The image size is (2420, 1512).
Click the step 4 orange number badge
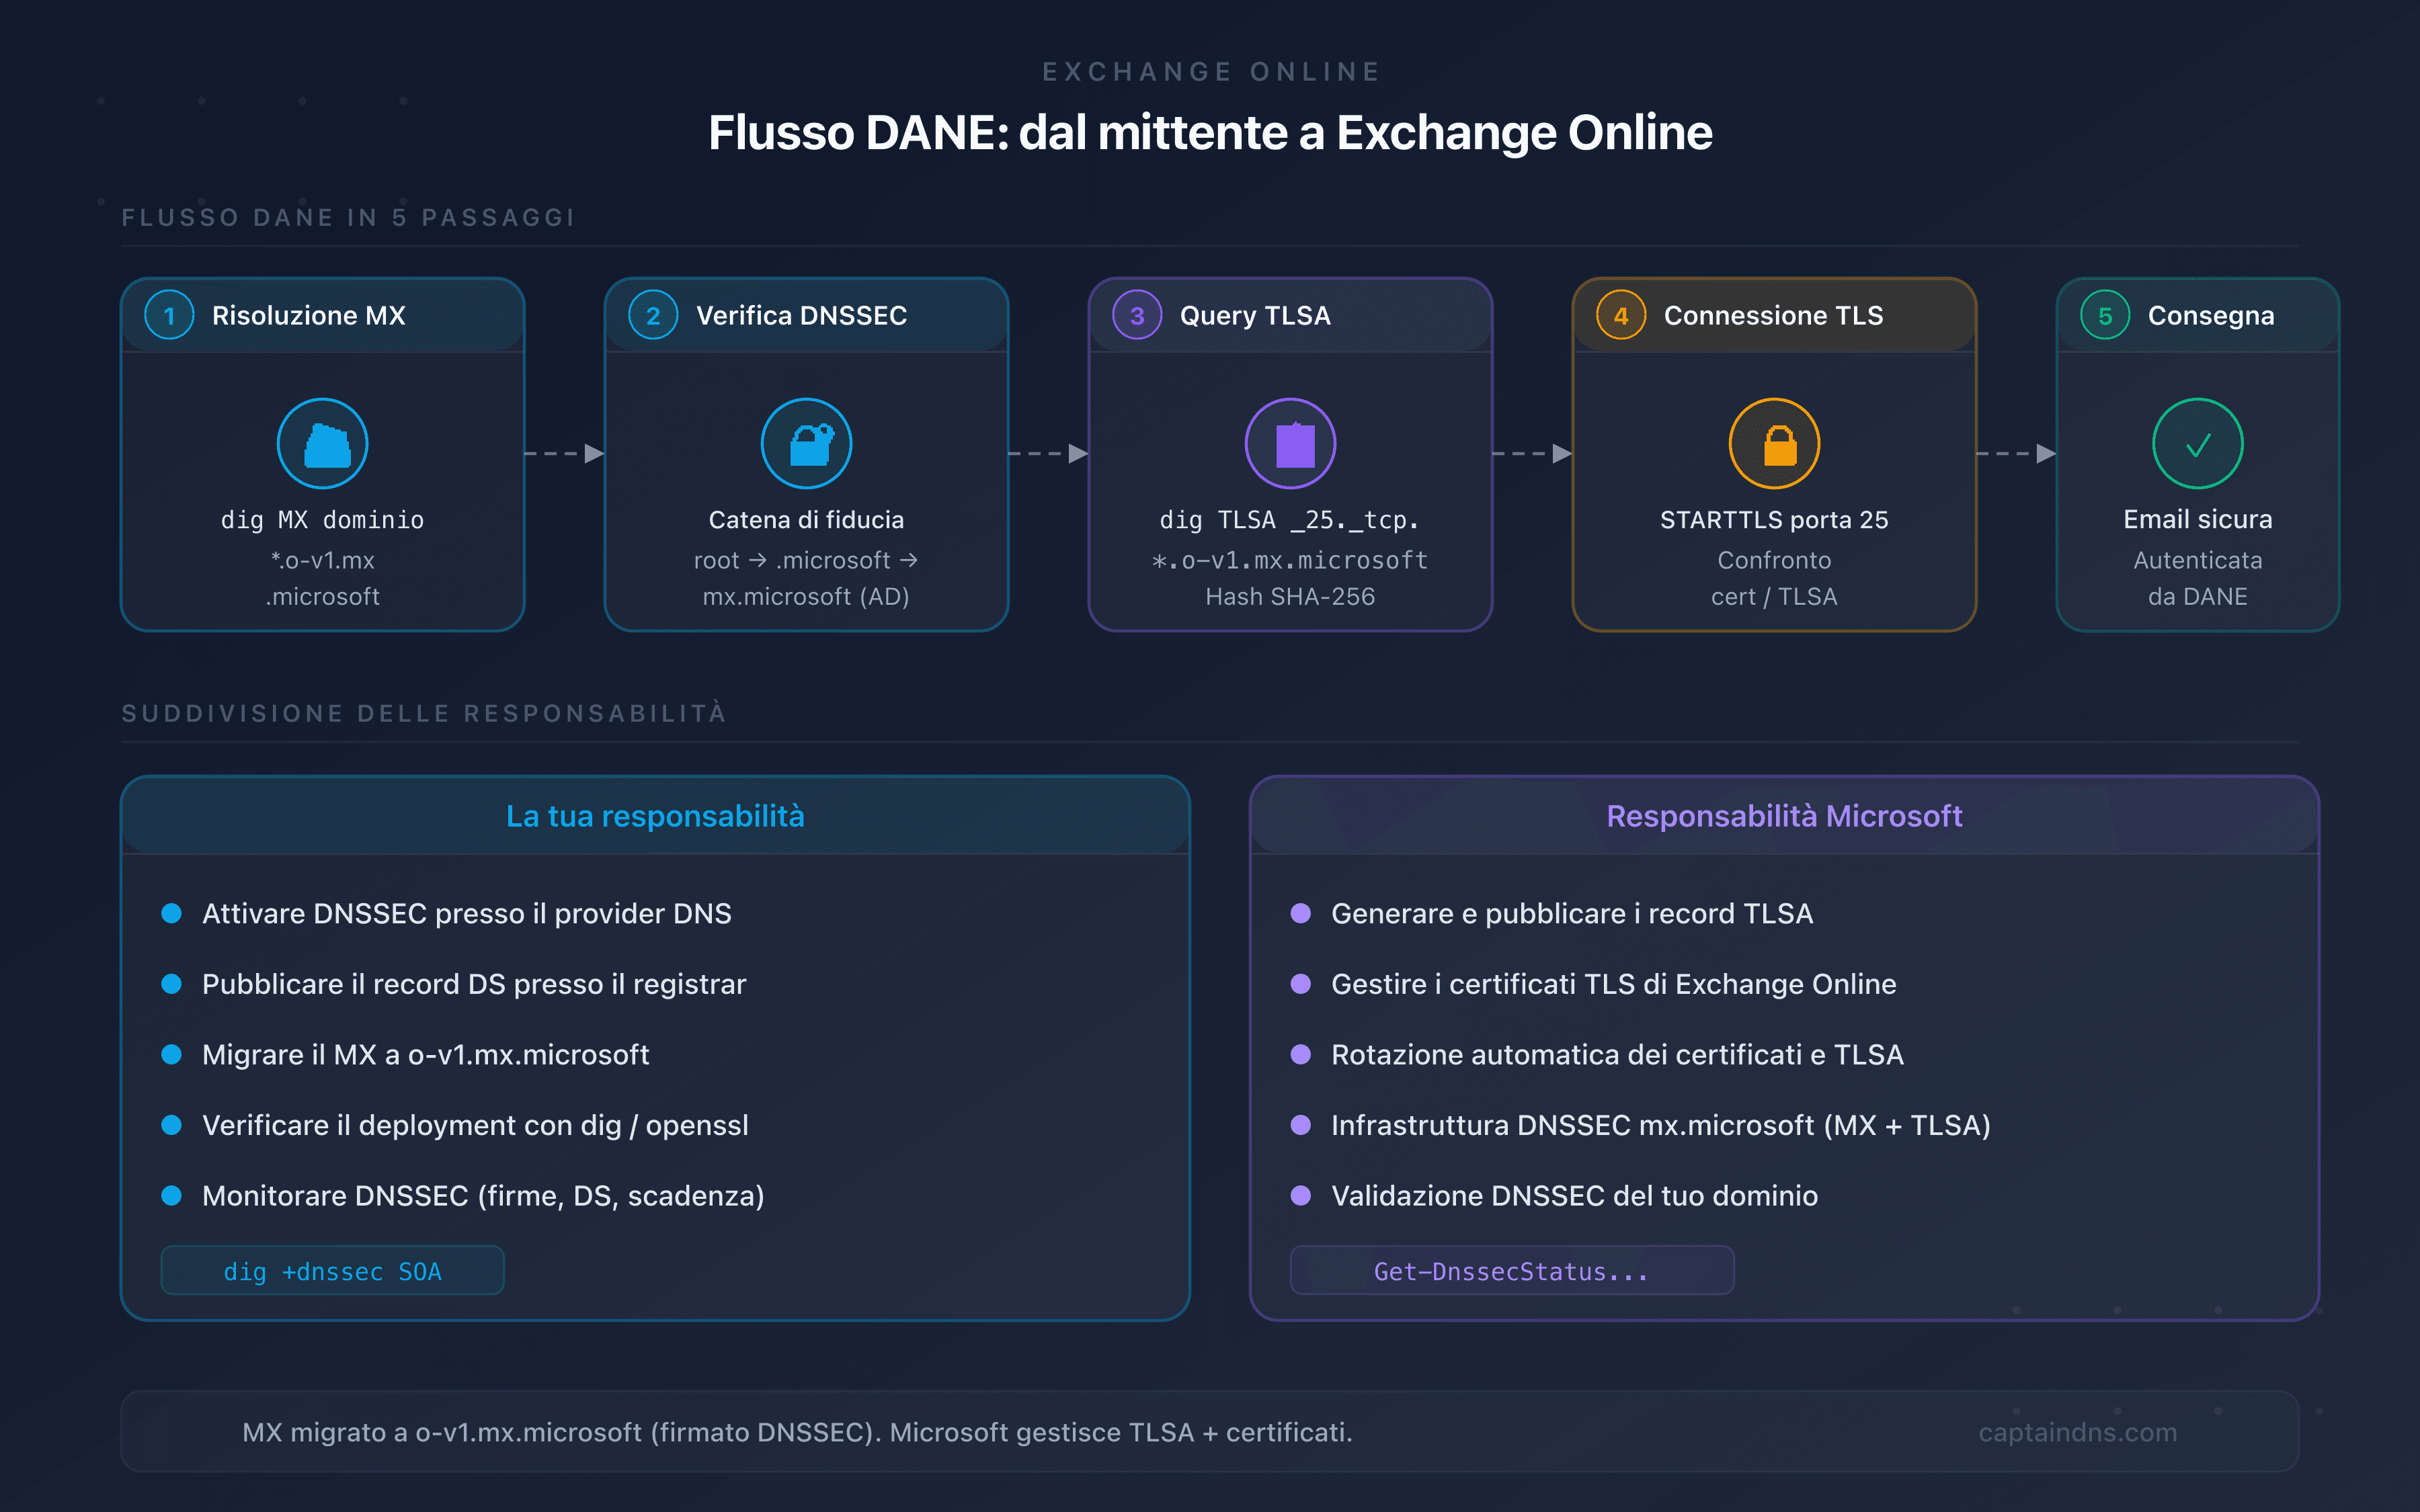pos(1620,315)
